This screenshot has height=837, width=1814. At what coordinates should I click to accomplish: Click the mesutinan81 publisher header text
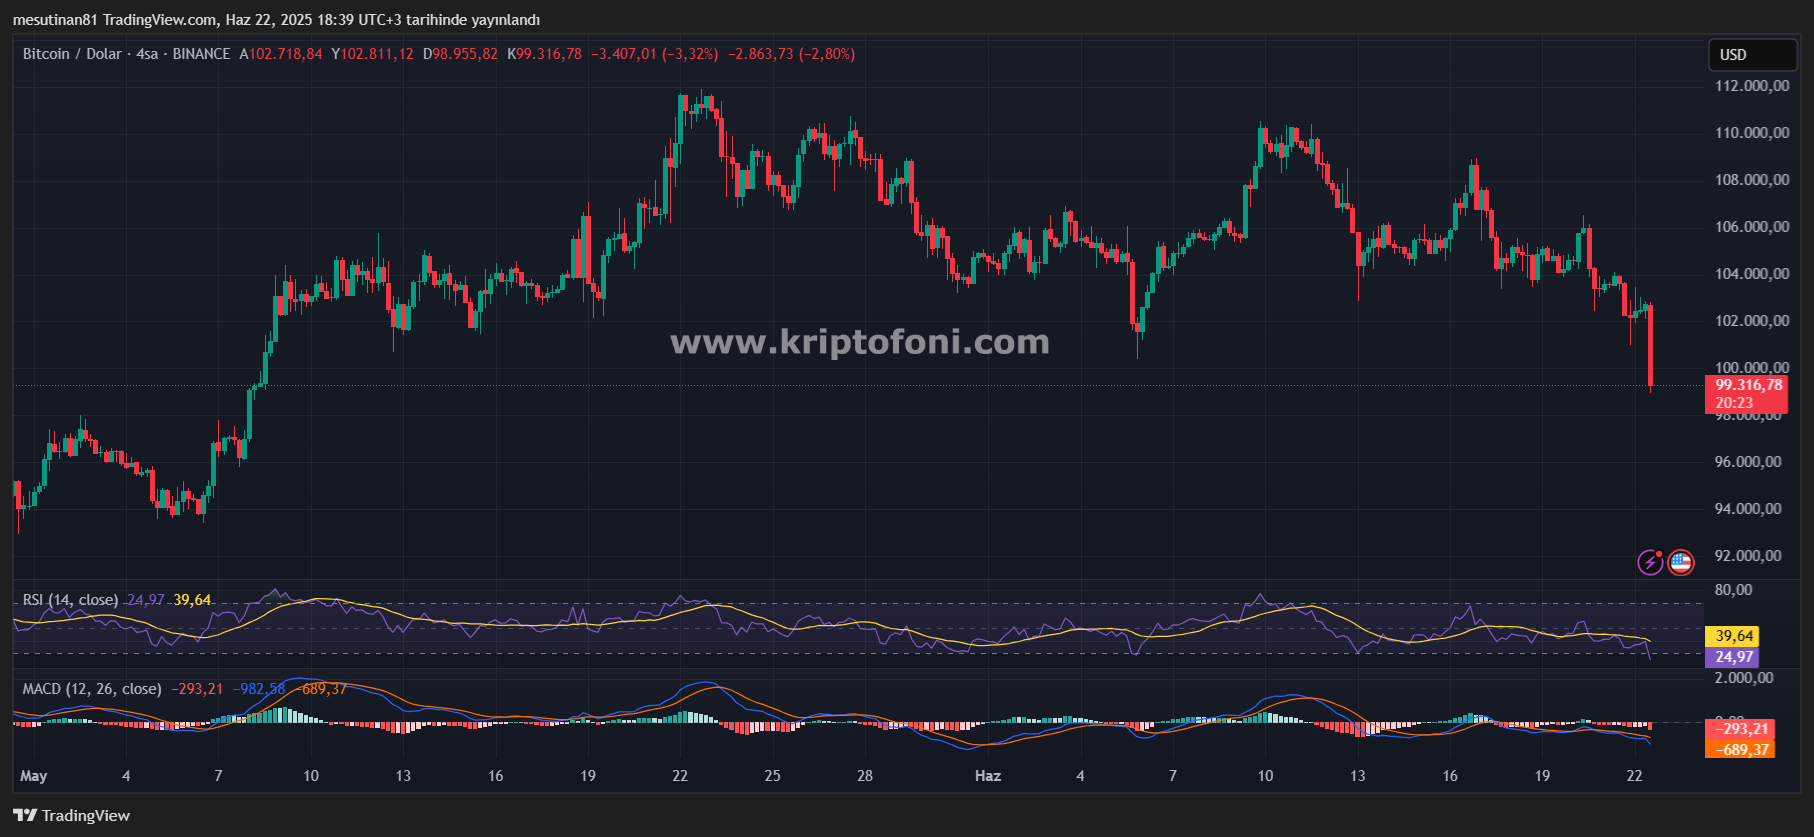coord(55,20)
